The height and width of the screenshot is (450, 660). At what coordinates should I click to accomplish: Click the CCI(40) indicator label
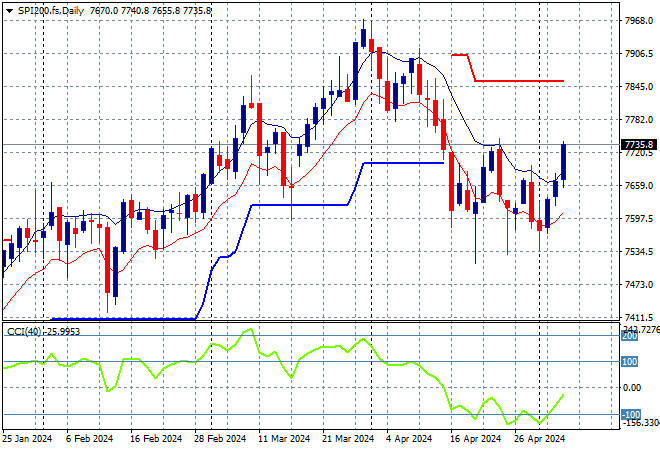[x=40, y=331]
